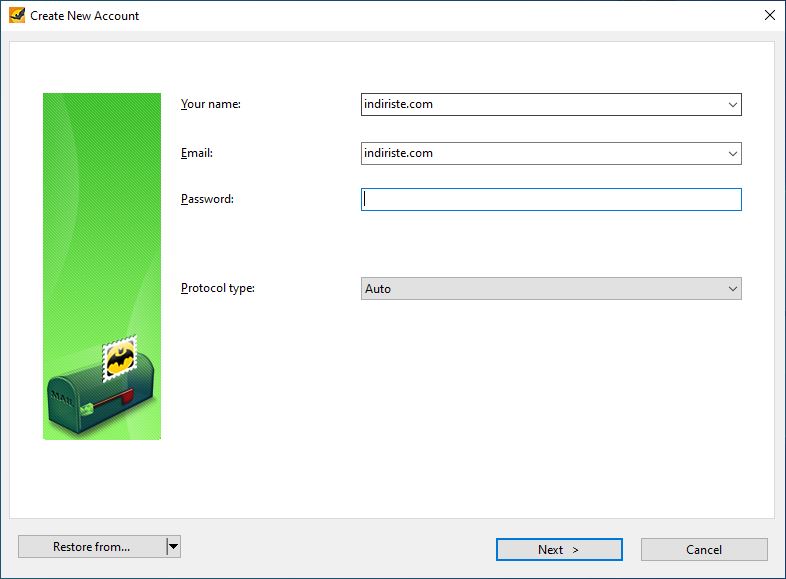Open the Protocol type dropdown arrow
This screenshot has width=786, height=579.
click(732, 289)
